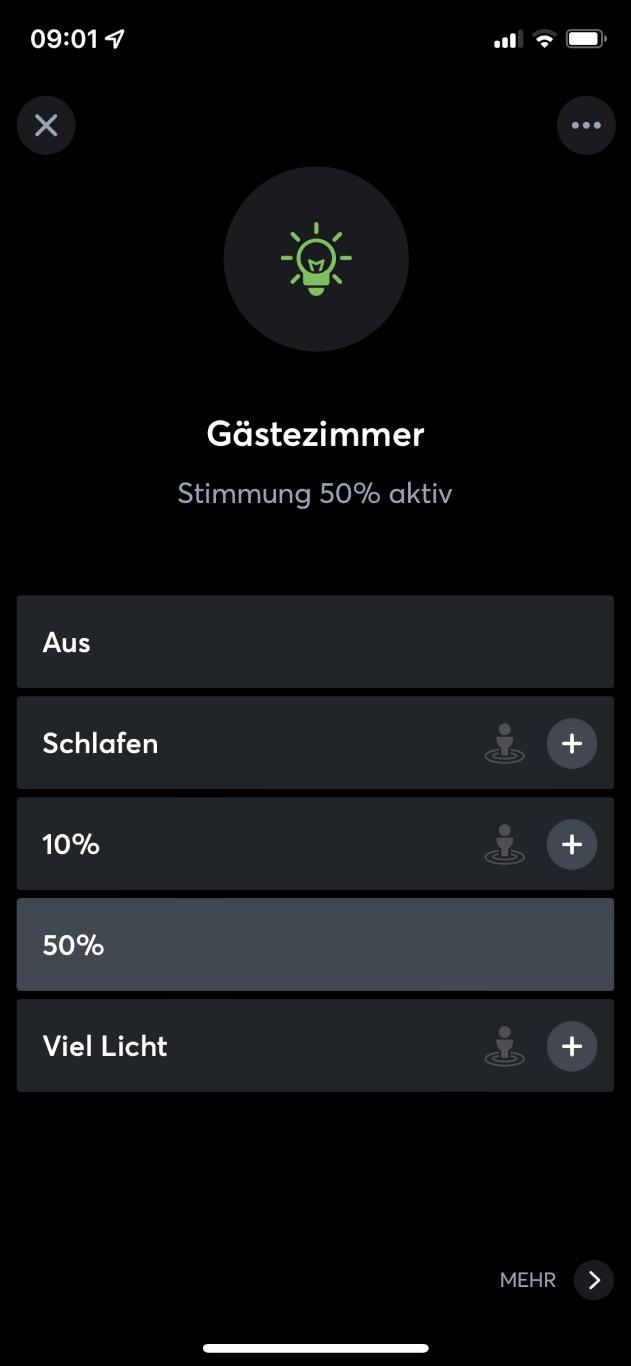Image resolution: width=631 pixels, height=1366 pixels.
Task: Tap the presence icon on Schlafen row
Action: (505, 744)
